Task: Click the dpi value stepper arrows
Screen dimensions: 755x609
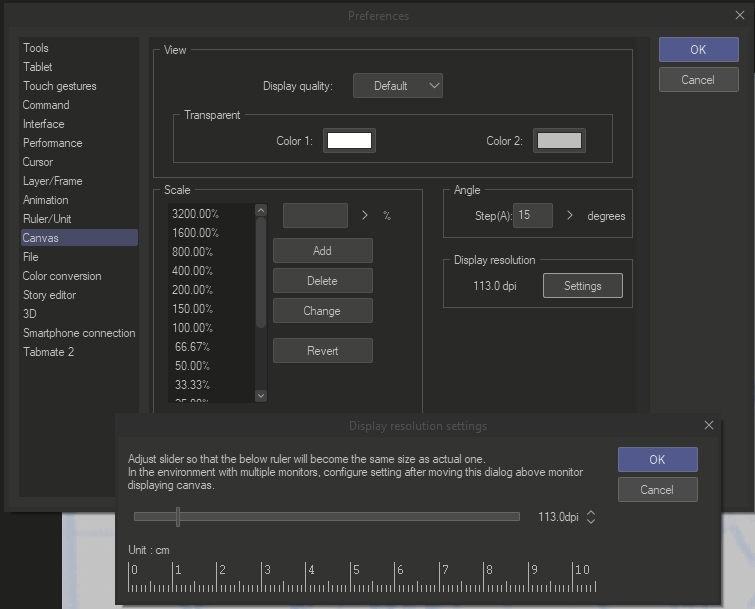Action: pos(591,517)
